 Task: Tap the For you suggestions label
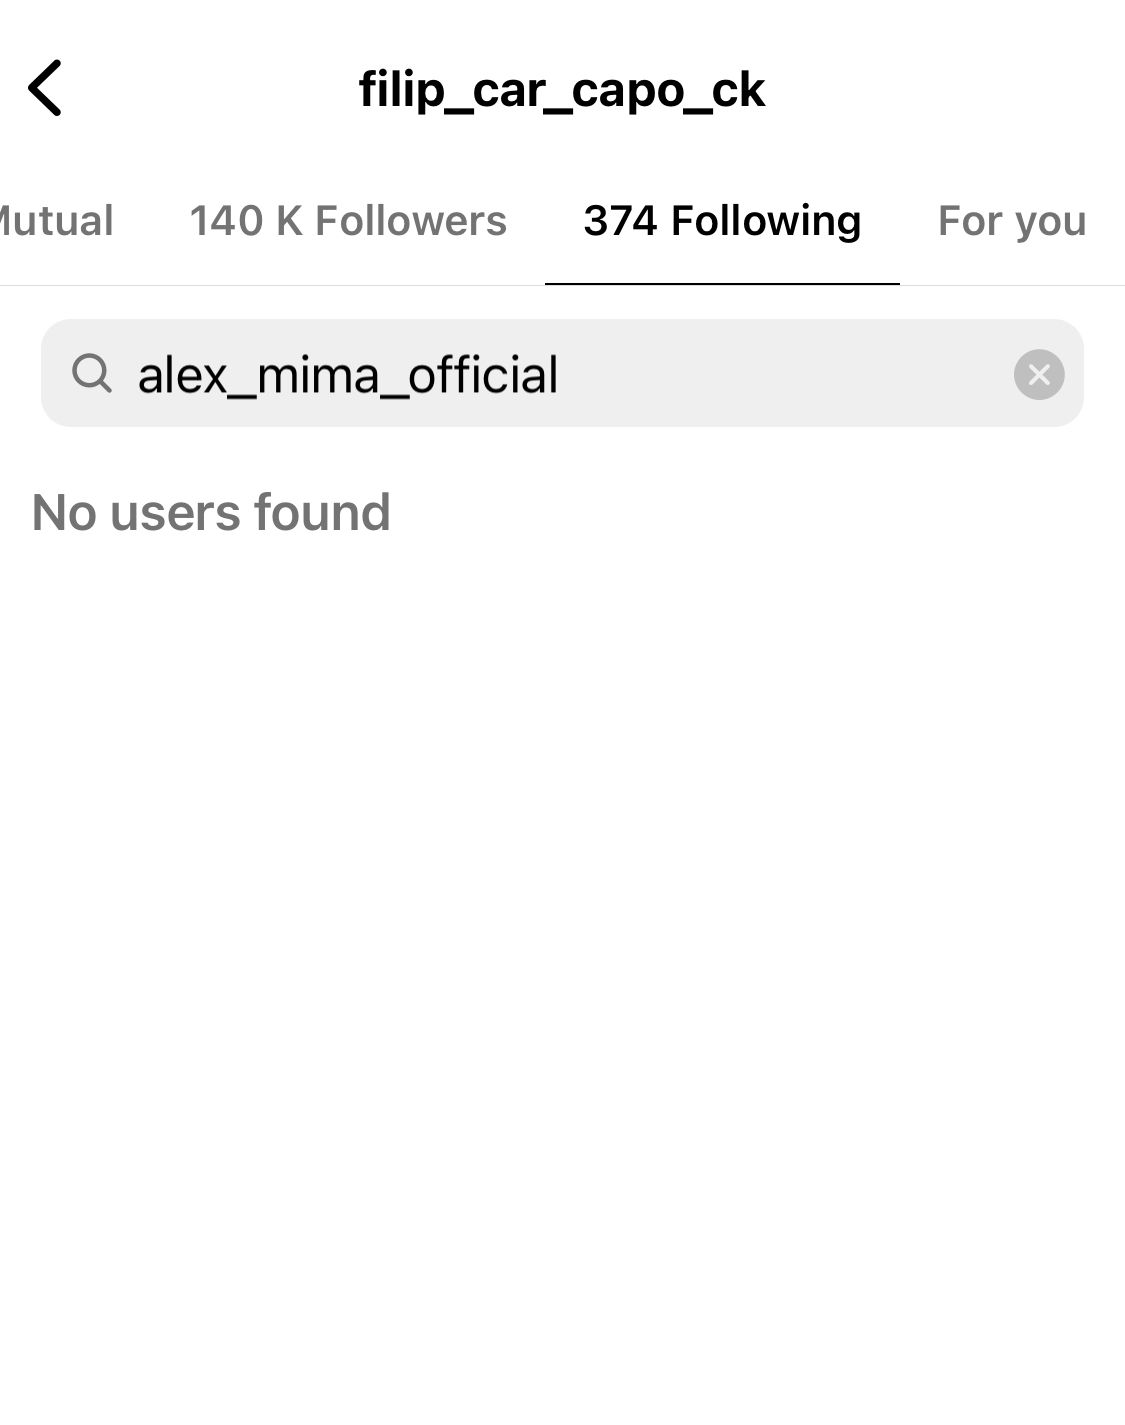[1011, 221]
